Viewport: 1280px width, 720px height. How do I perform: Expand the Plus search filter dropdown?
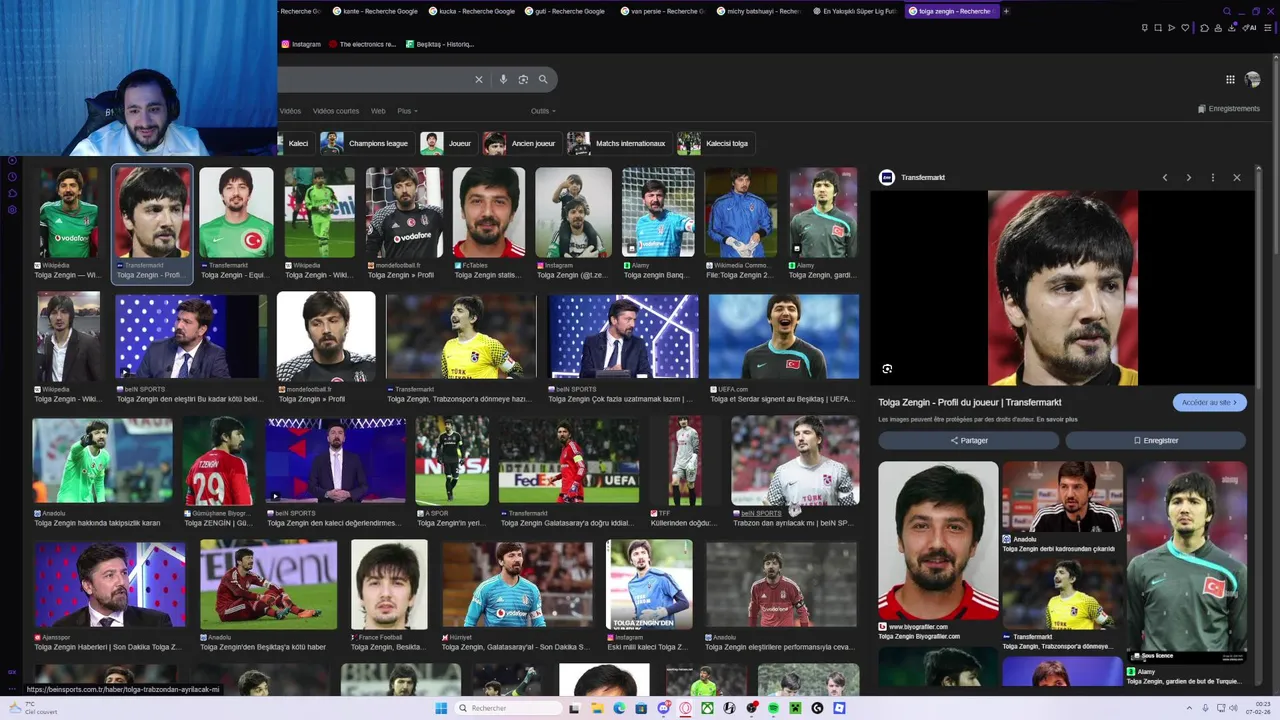click(407, 111)
